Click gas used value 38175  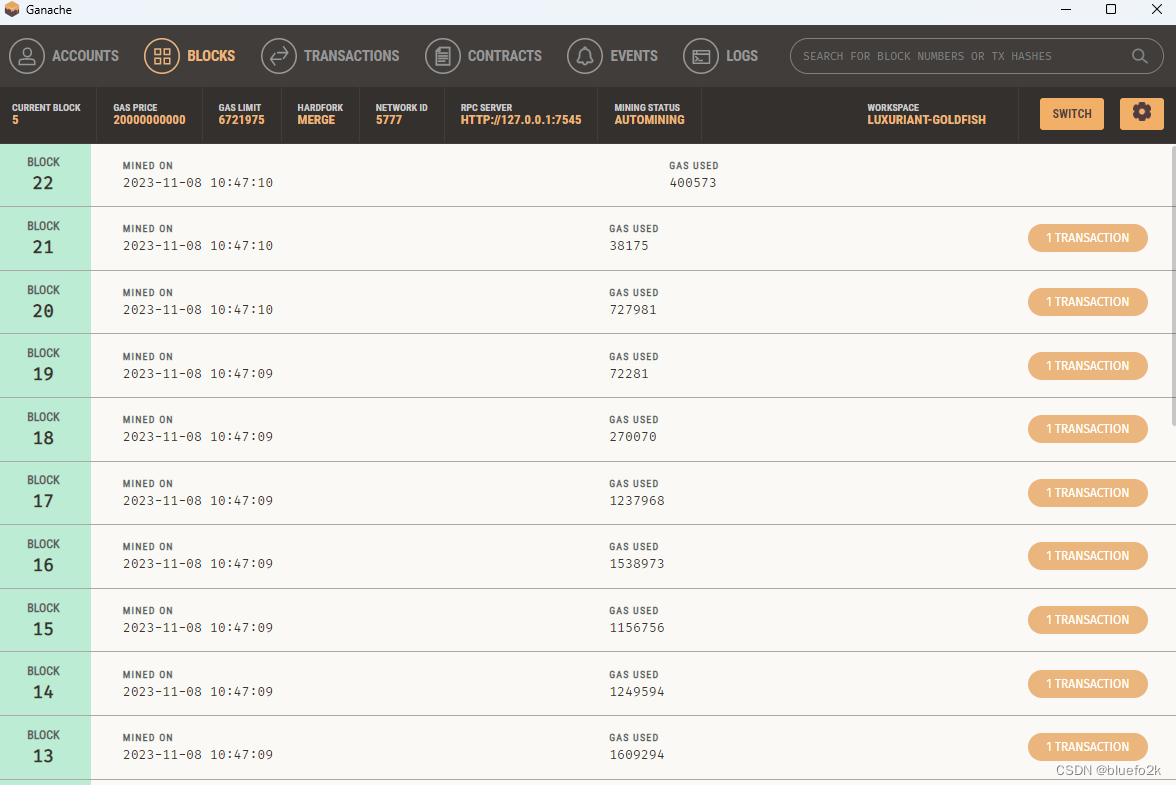click(628, 246)
